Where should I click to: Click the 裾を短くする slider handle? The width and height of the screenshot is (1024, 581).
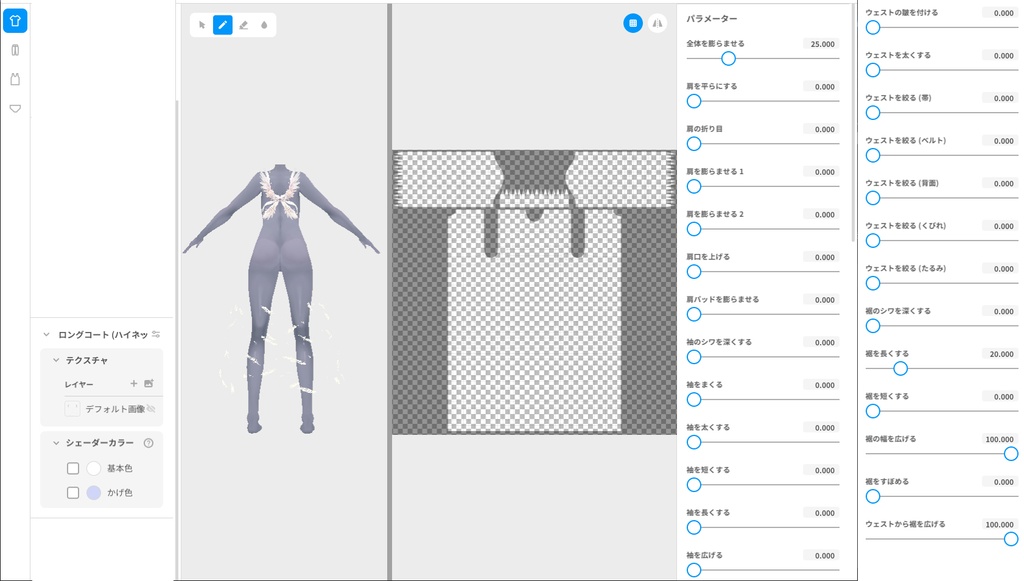pos(873,411)
